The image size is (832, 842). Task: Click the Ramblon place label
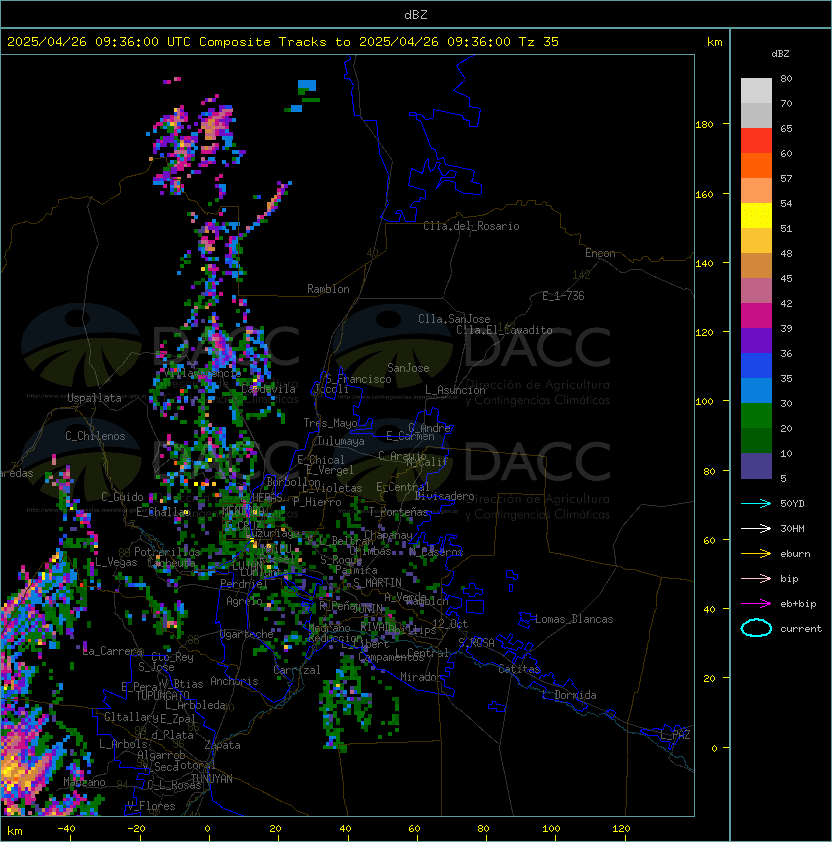(328, 289)
